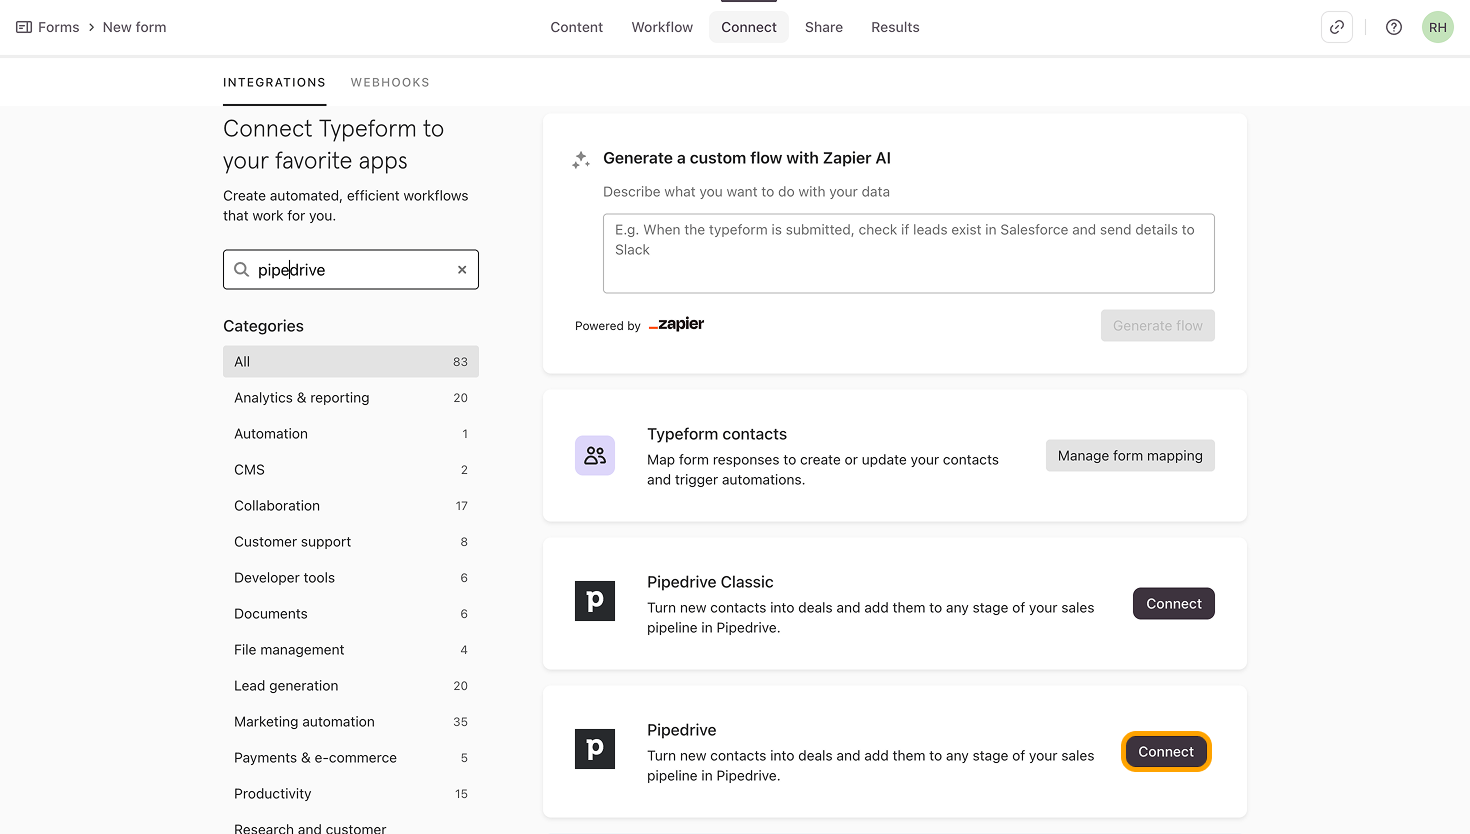Image resolution: width=1470 pixels, height=834 pixels.
Task: Click the Zapier AI sparkle icon
Action: 581,159
